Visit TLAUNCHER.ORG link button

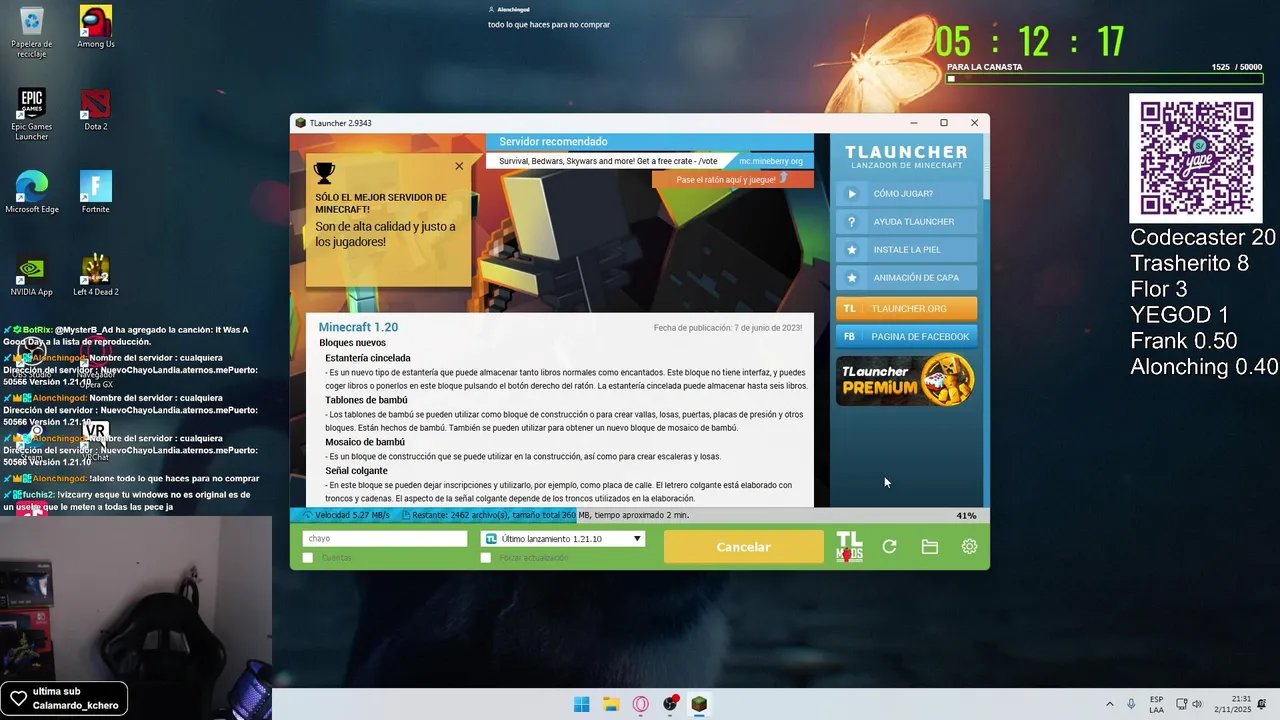906,309
